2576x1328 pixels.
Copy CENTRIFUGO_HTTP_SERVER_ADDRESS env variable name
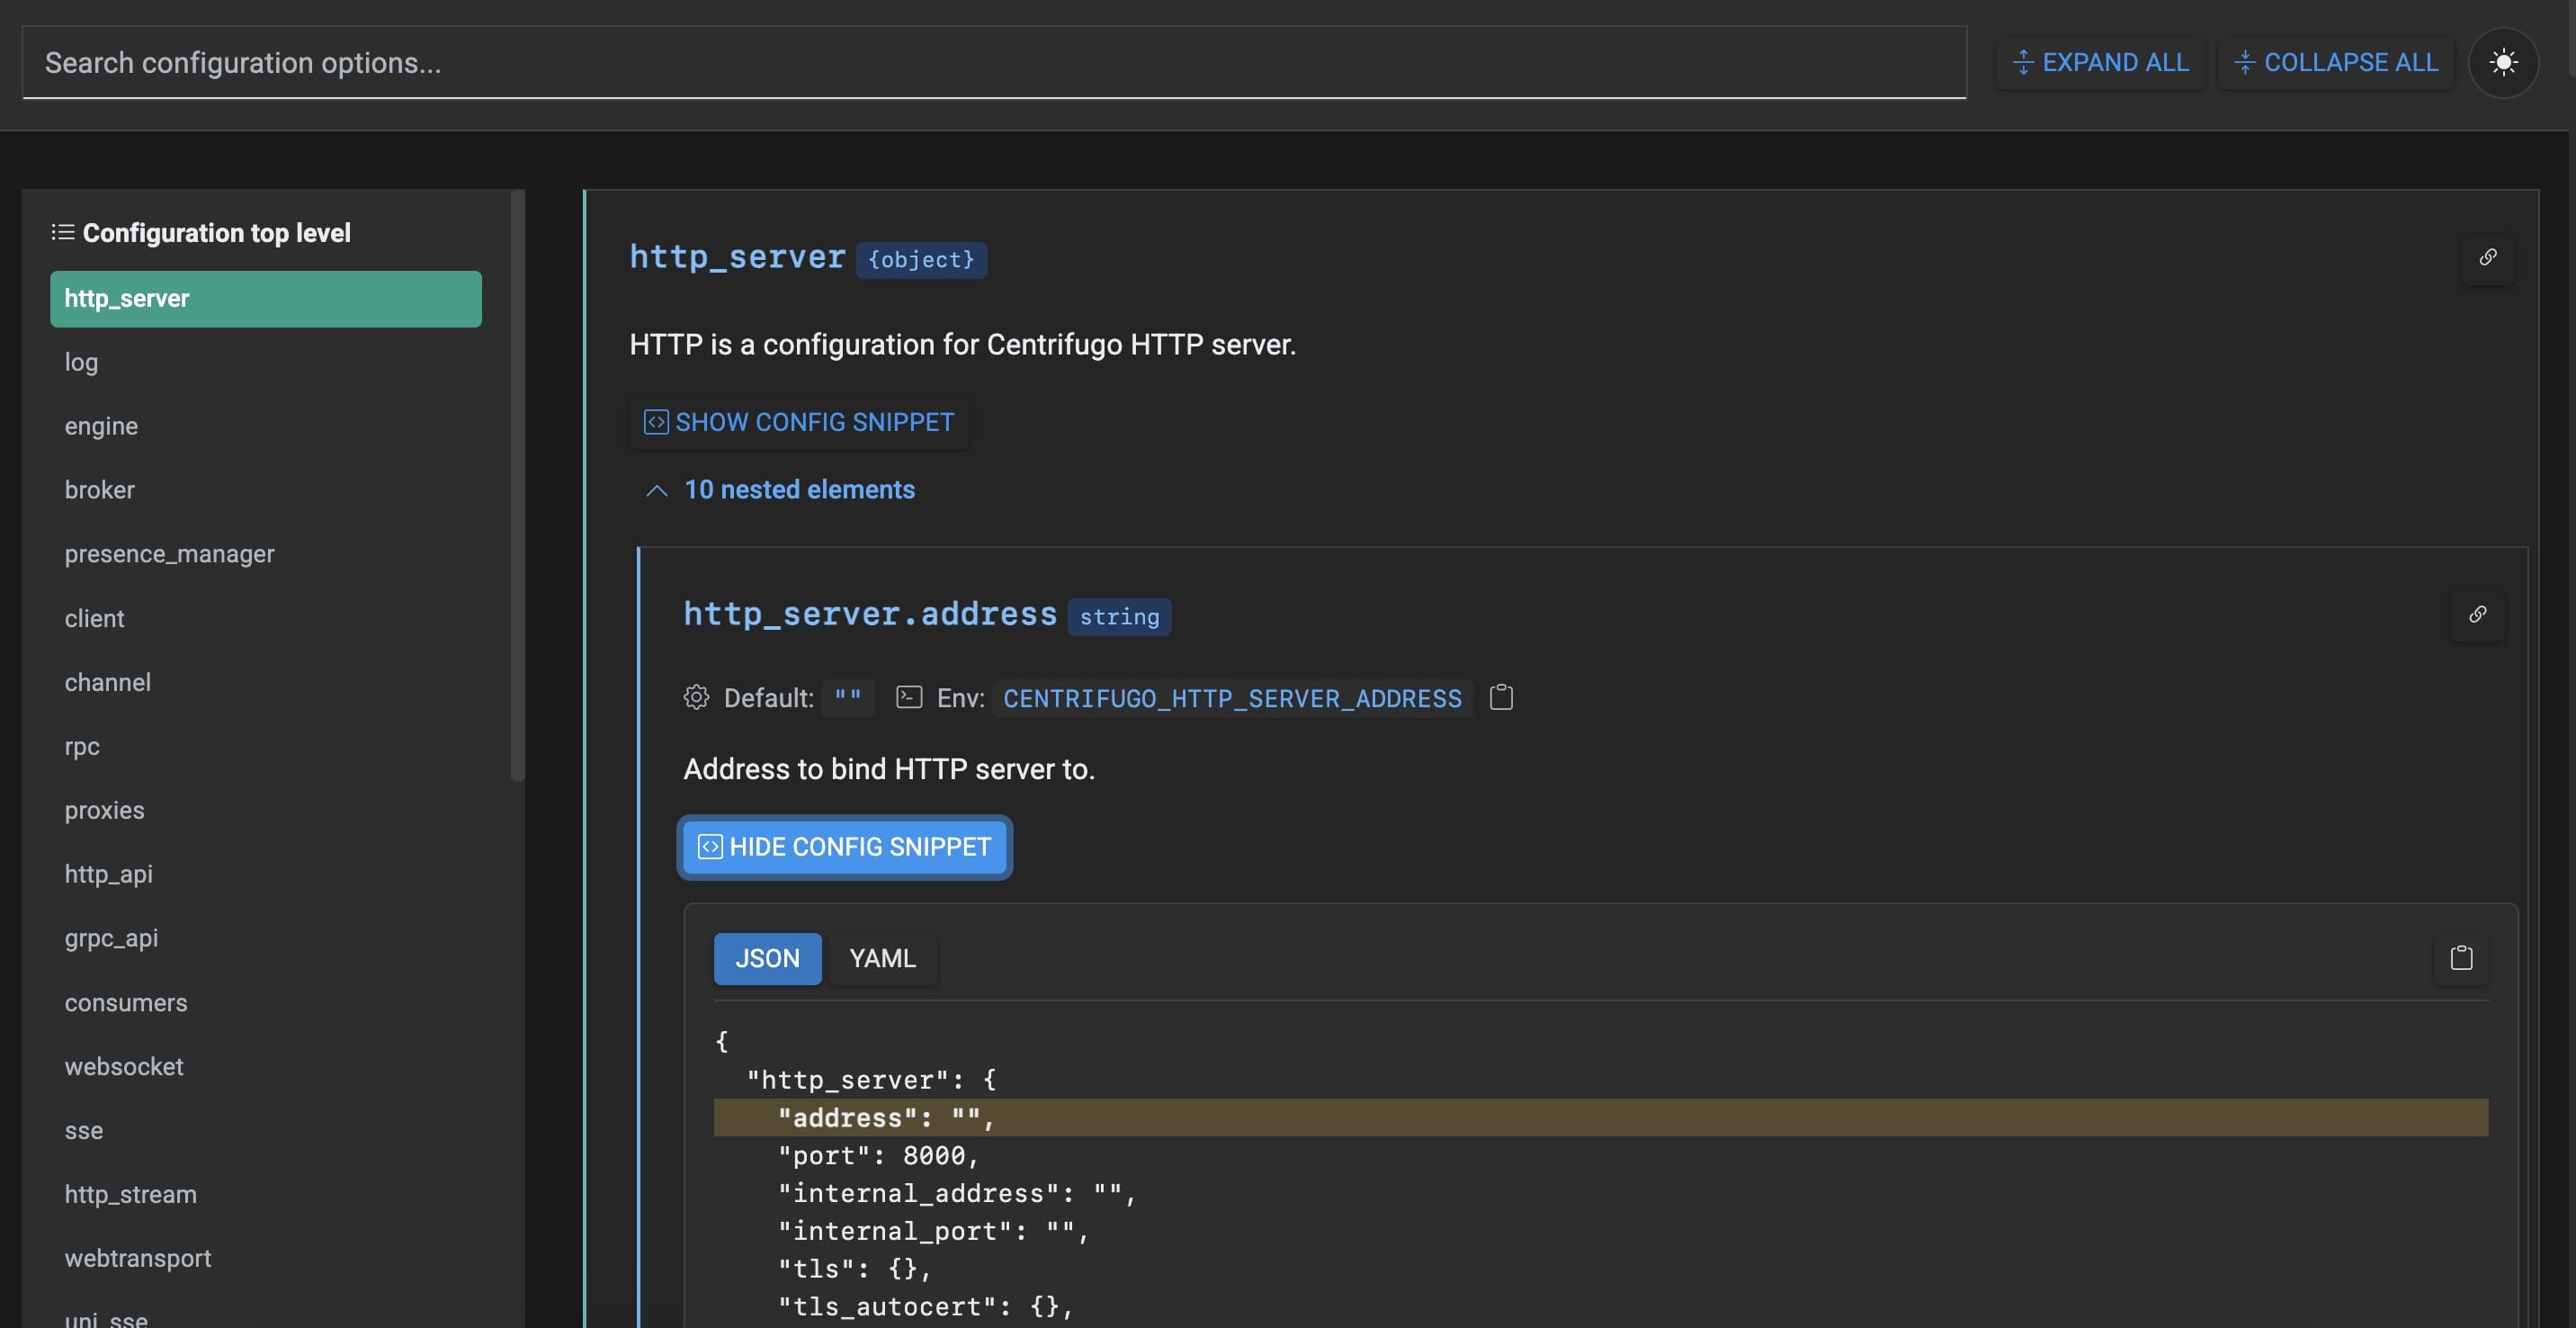click(x=1500, y=698)
